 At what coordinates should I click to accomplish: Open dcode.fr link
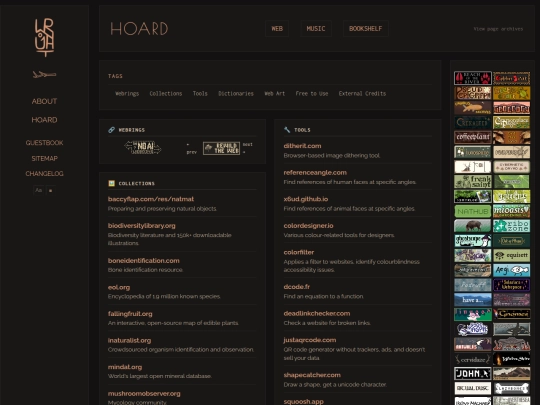click(x=297, y=287)
